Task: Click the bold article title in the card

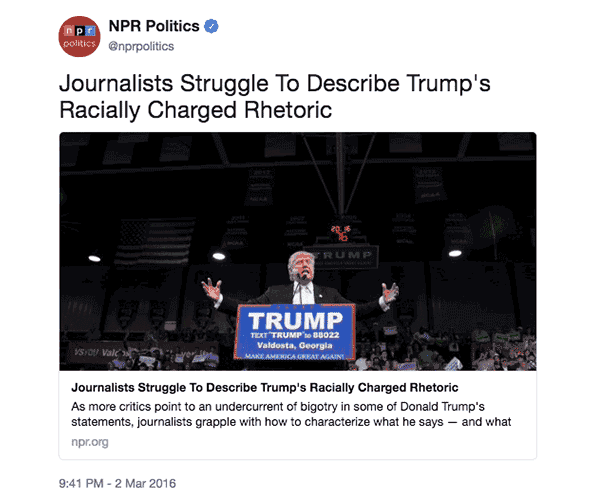Action: (x=264, y=388)
